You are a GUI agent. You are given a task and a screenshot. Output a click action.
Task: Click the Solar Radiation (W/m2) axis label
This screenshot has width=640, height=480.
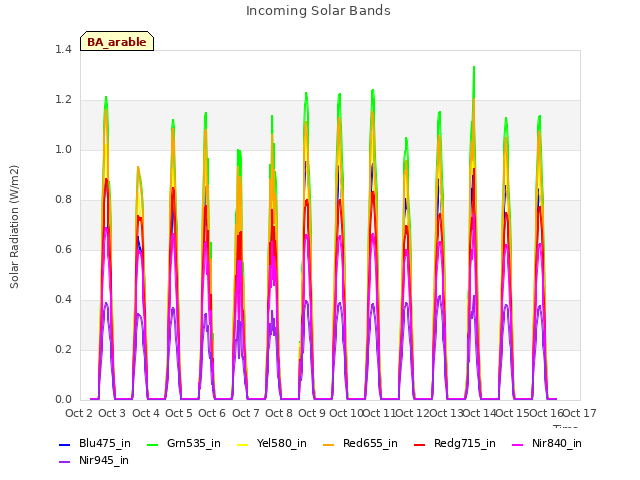click(x=14, y=227)
